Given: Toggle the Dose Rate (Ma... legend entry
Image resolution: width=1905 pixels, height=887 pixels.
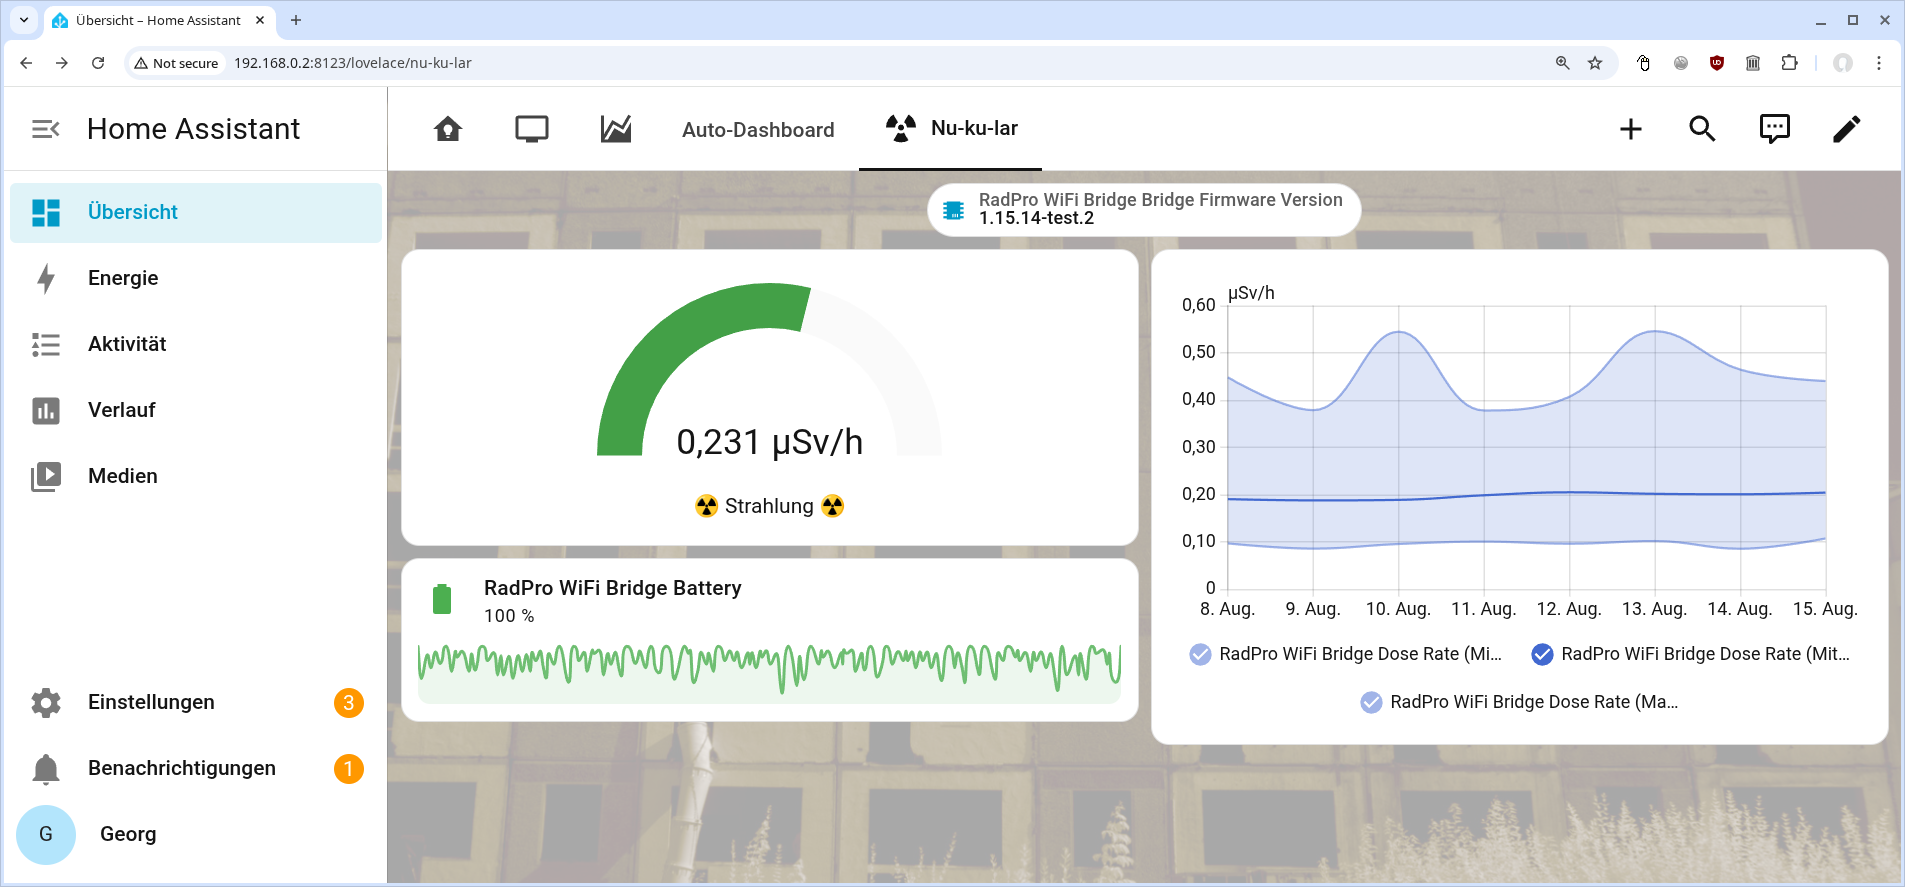Looking at the screenshot, I should pyautogui.click(x=1519, y=702).
